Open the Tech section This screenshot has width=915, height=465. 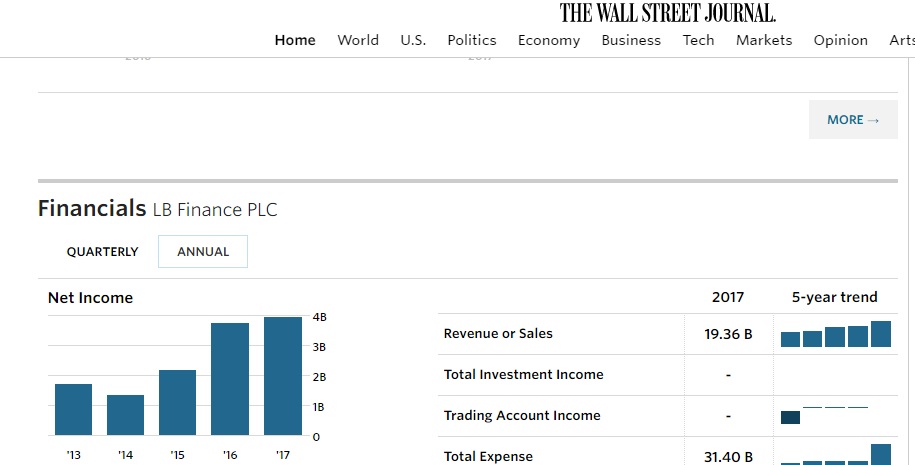coord(699,40)
